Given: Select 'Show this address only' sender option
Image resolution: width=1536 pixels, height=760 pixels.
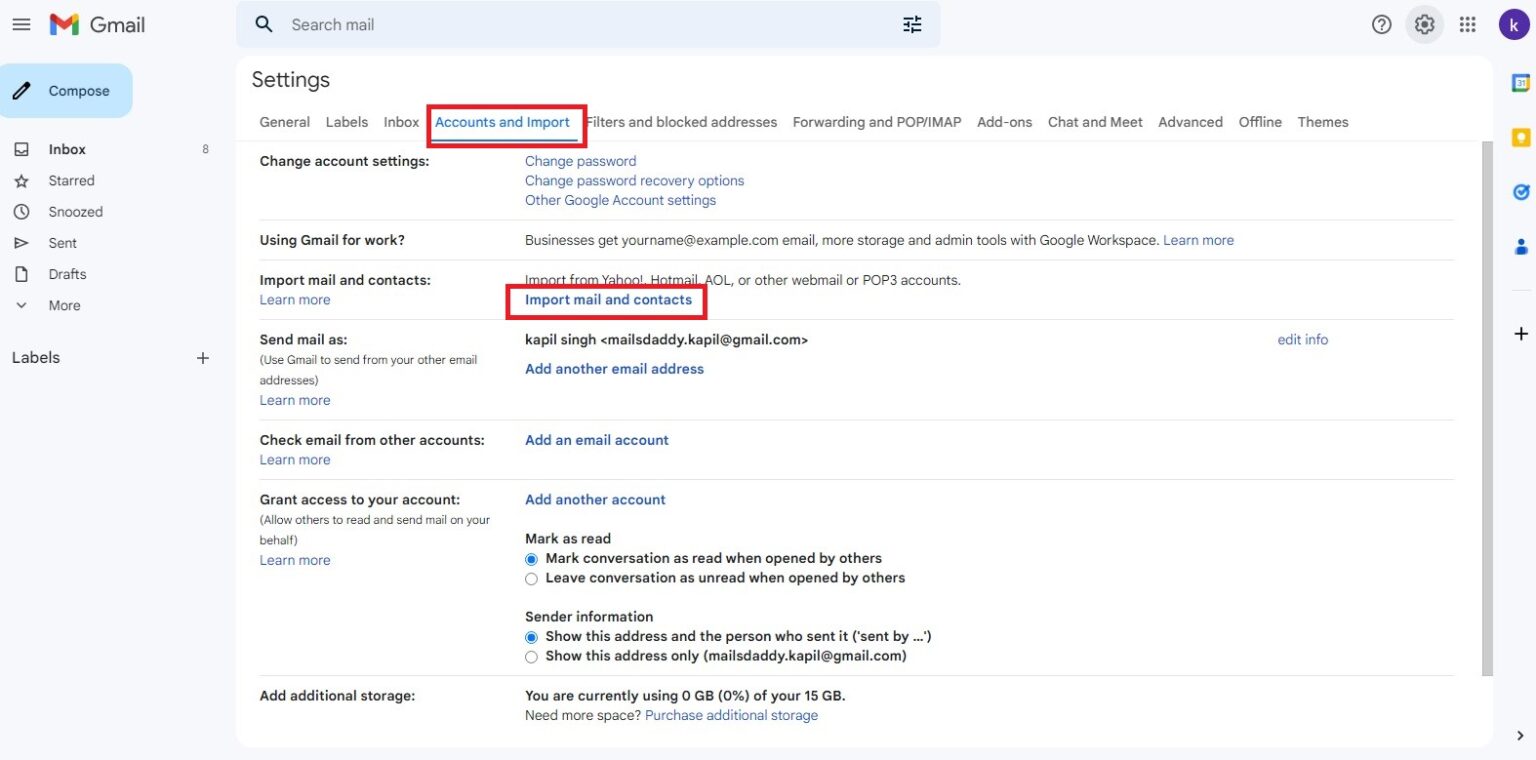Looking at the screenshot, I should click(531, 657).
